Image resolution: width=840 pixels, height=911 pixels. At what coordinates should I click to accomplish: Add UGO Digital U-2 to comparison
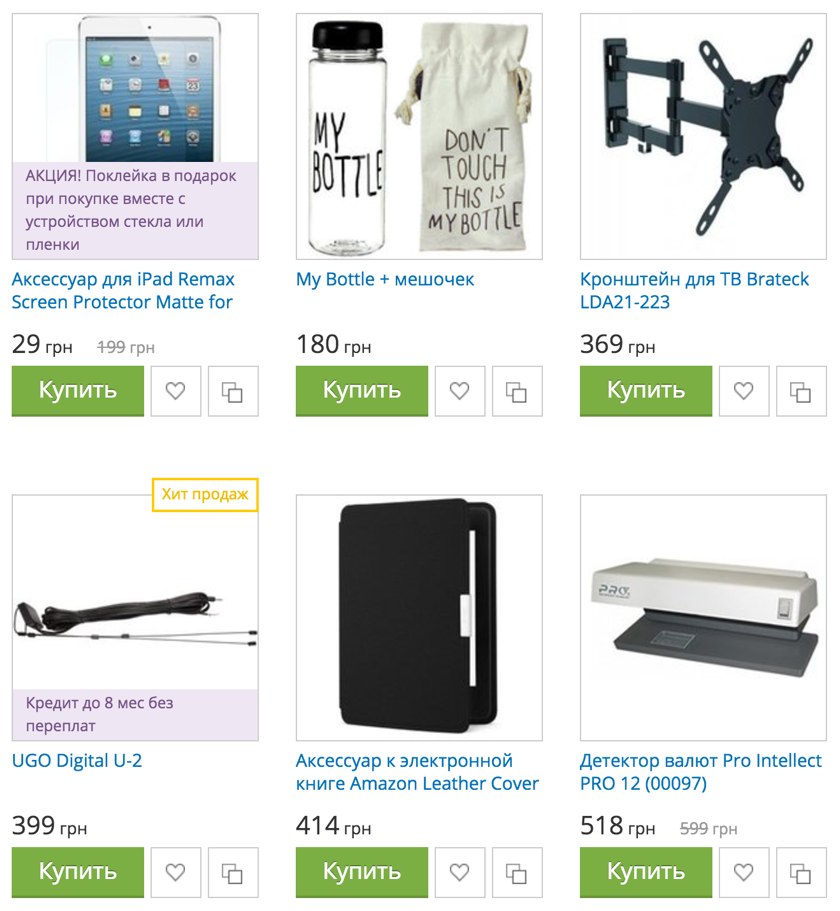[x=233, y=872]
